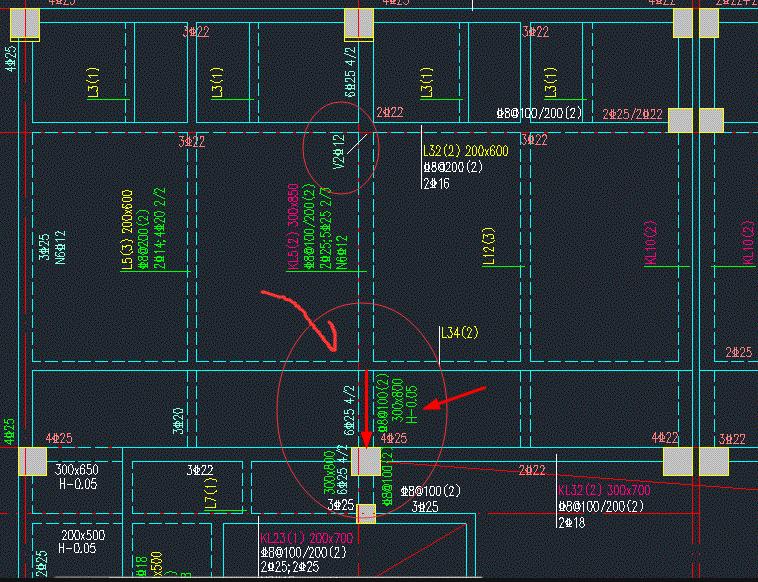758x582 pixels.
Task: Click the 'V2ф12' annotation with leader line
Action: (x=339, y=151)
